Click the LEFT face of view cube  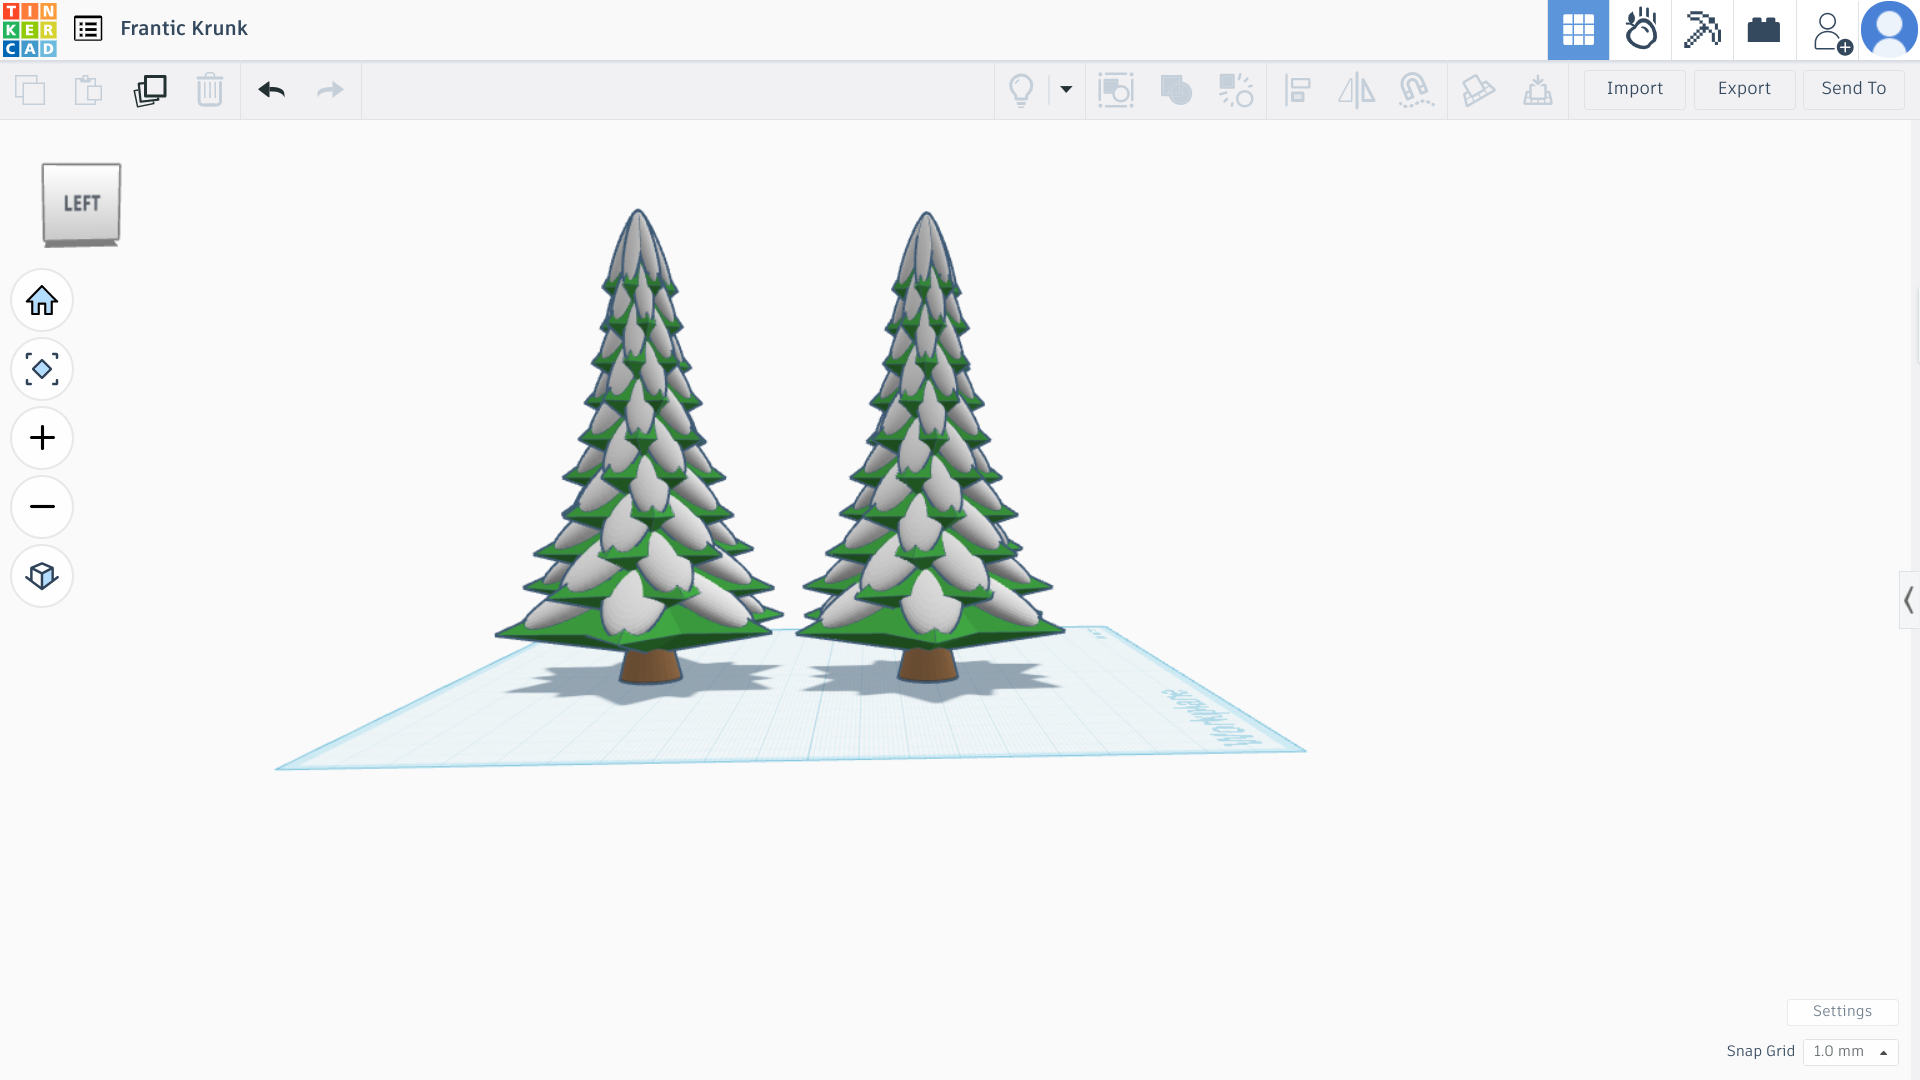pyautogui.click(x=81, y=203)
